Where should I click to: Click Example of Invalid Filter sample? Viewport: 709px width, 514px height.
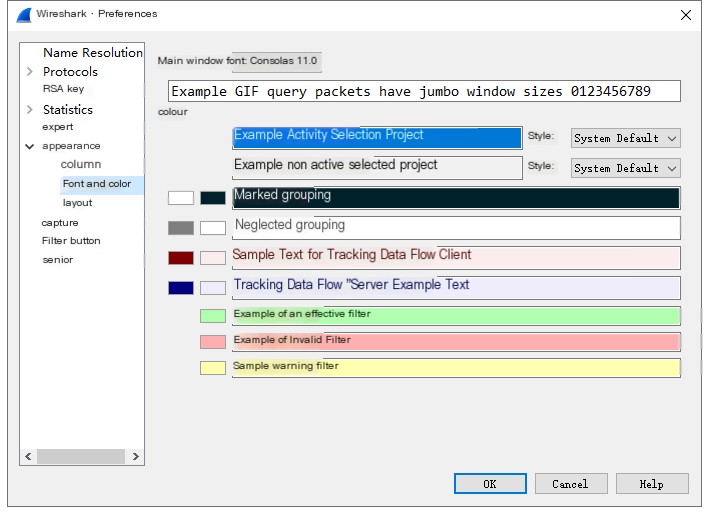click(x=456, y=342)
